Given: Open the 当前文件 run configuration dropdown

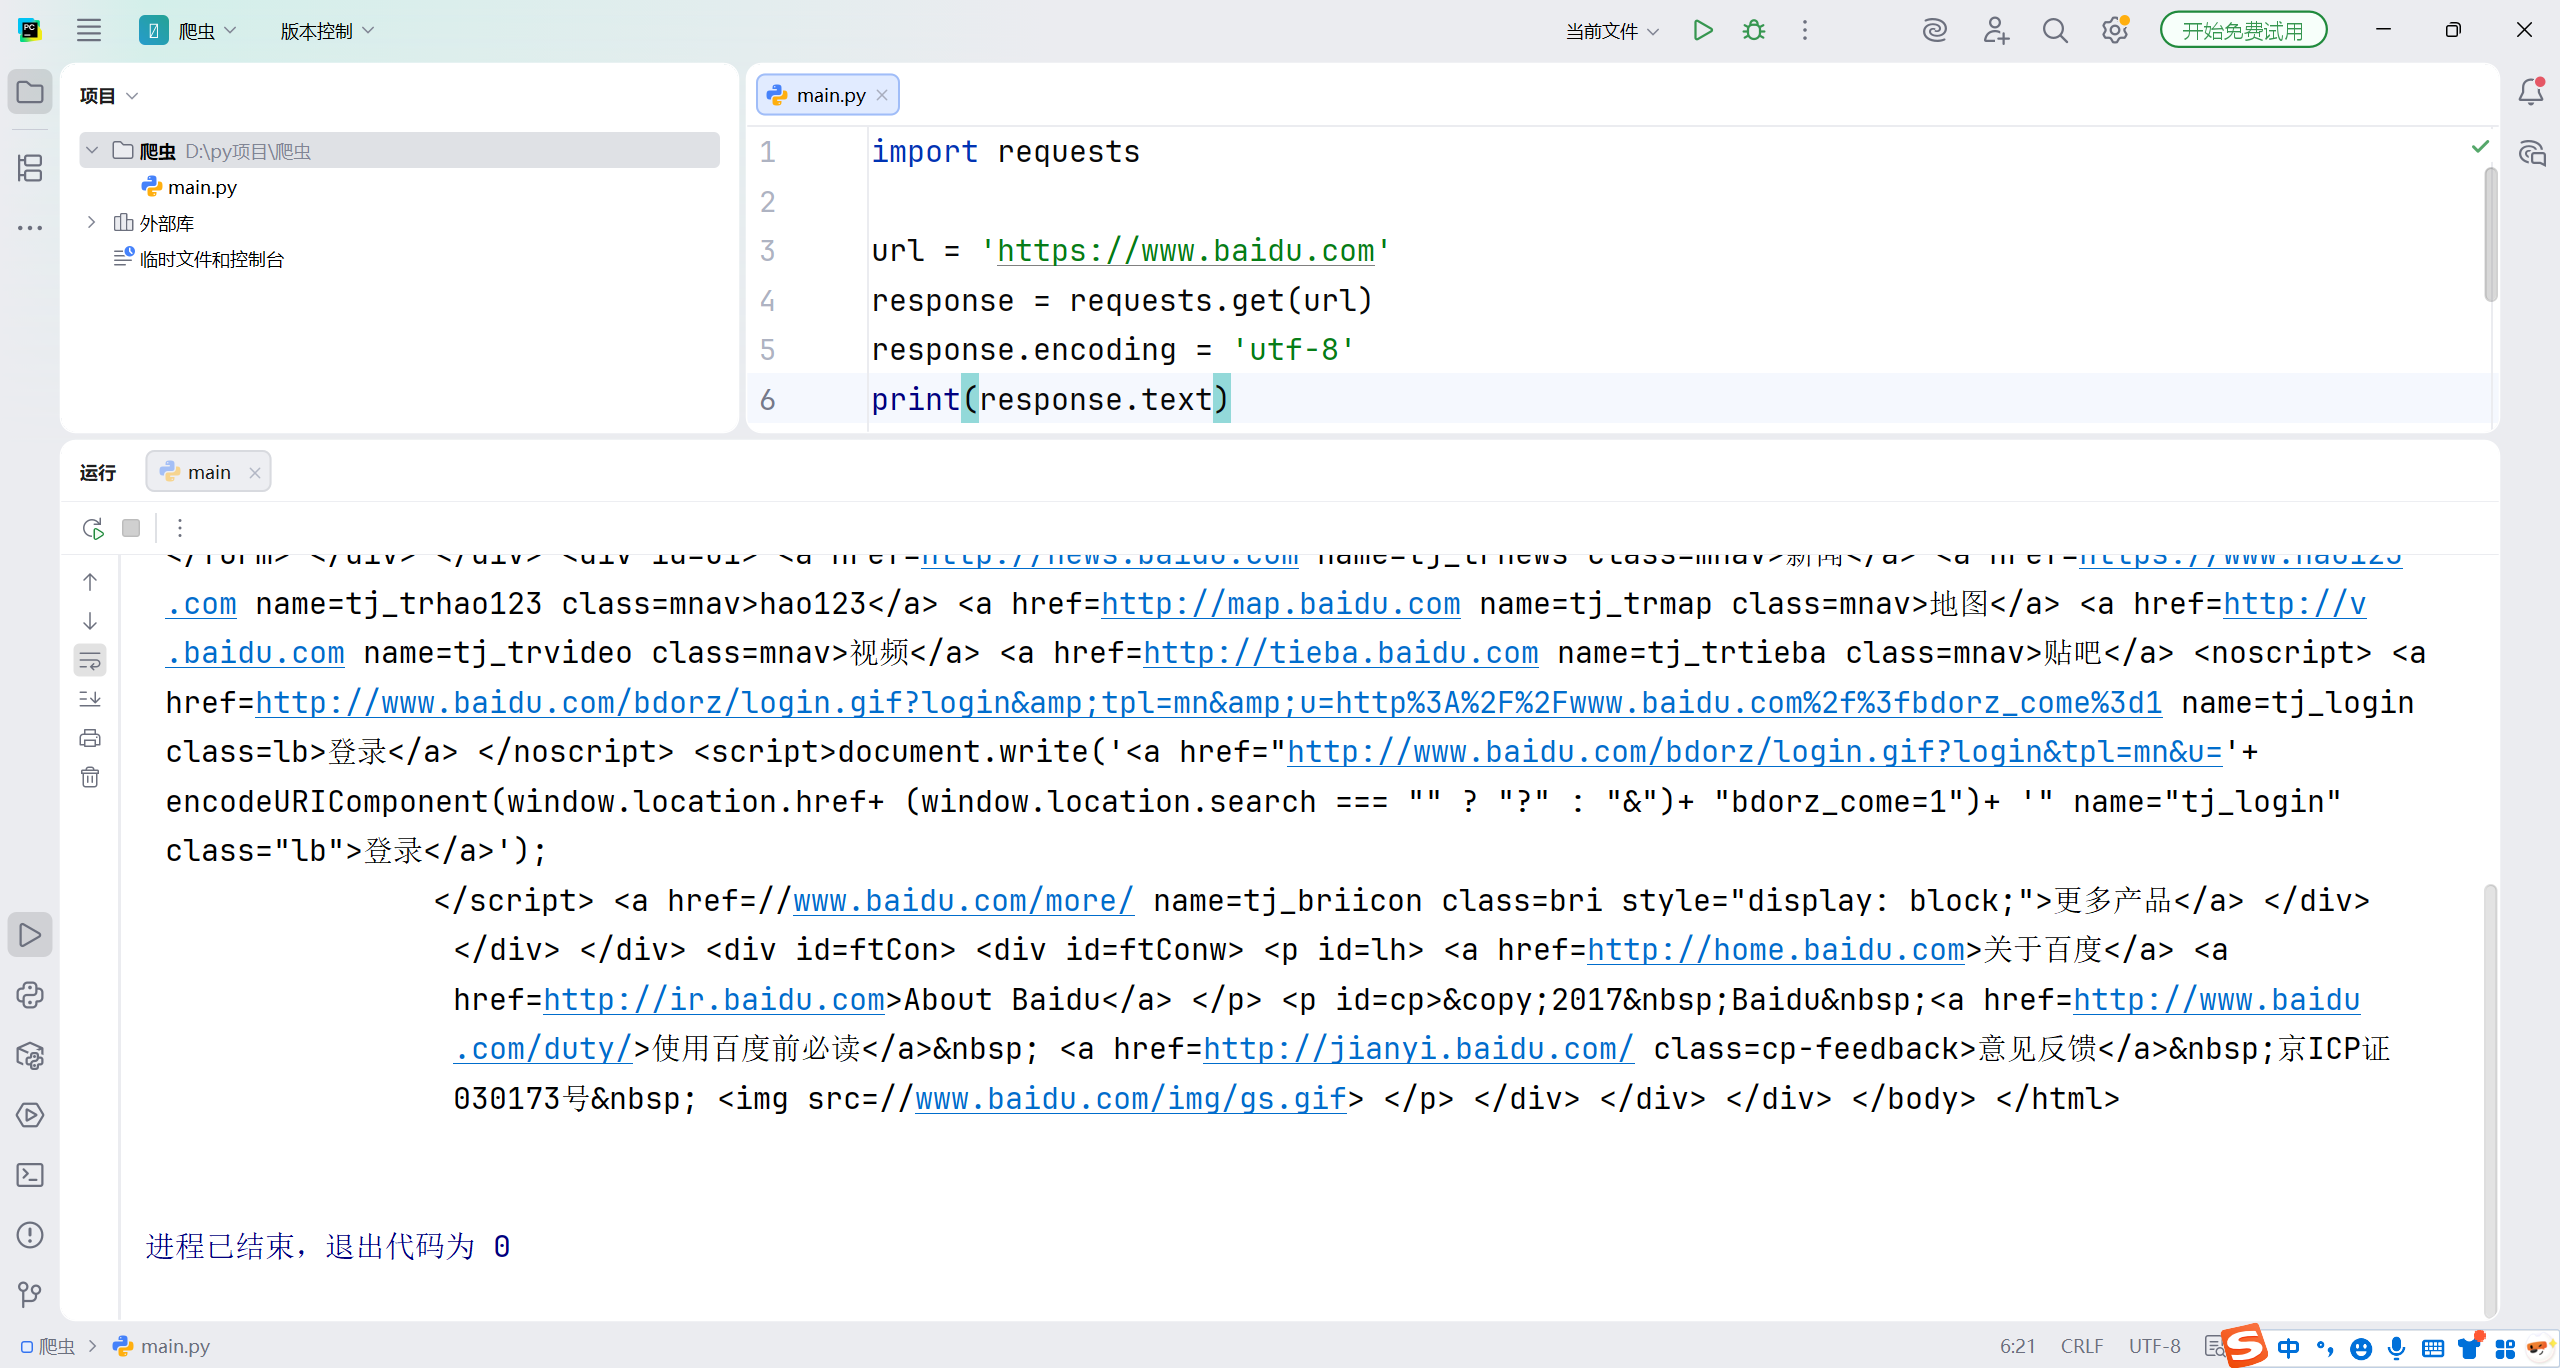Looking at the screenshot, I should pyautogui.click(x=1612, y=31).
